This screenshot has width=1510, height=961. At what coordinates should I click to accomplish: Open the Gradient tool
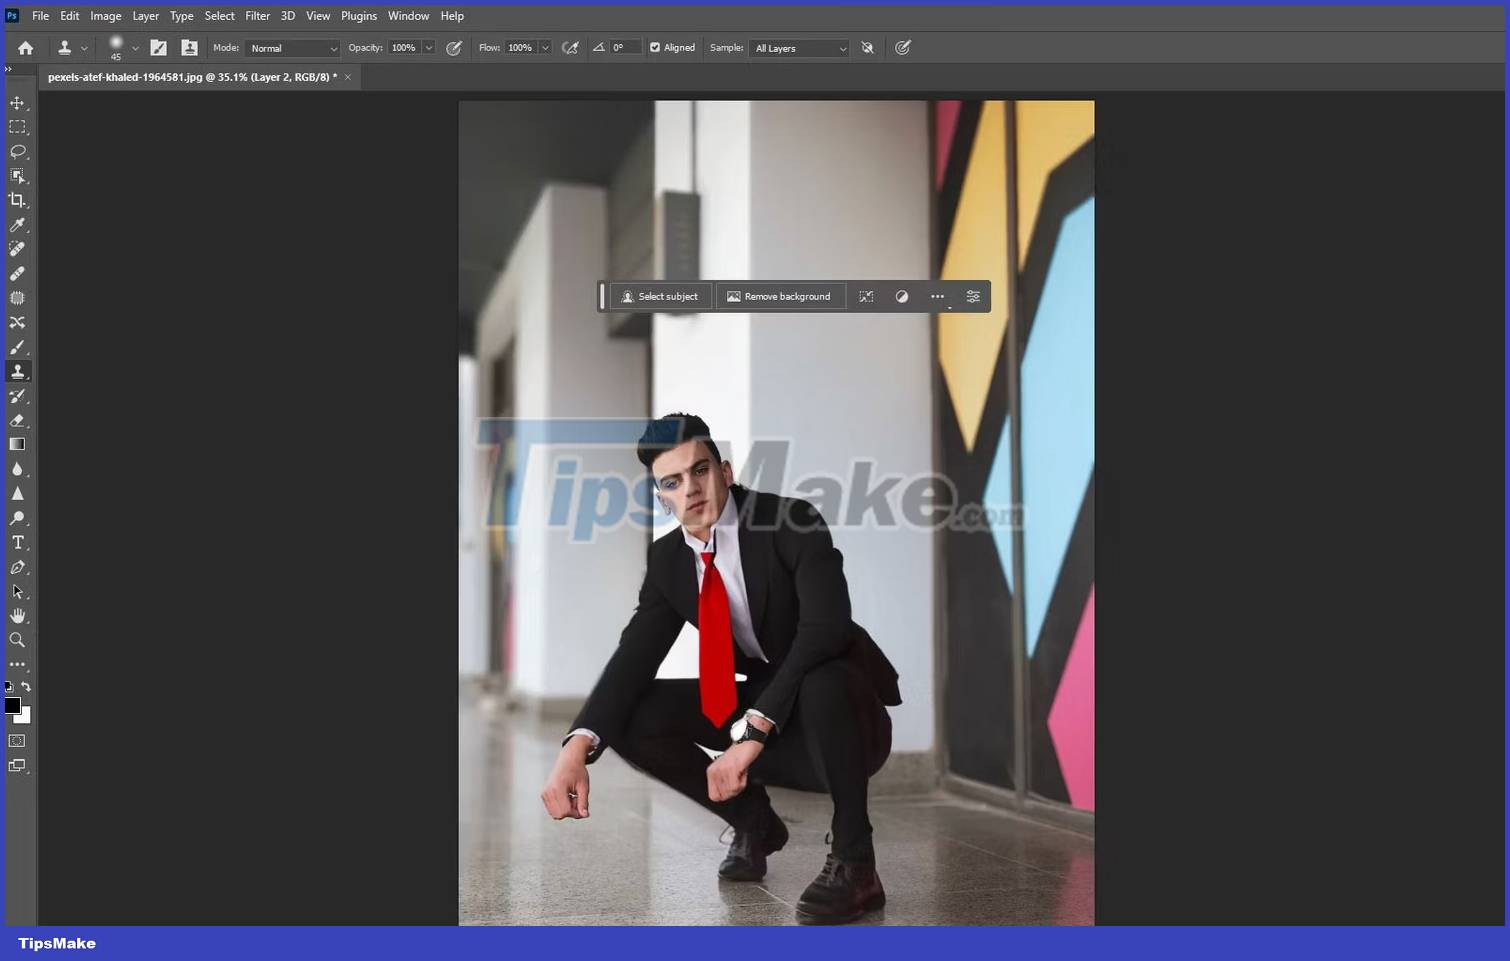[x=17, y=443]
